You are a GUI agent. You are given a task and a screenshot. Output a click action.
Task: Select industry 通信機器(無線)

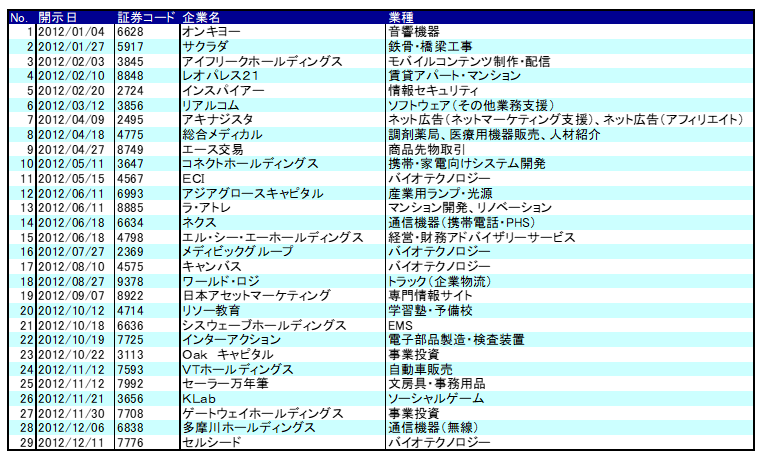click(x=433, y=428)
